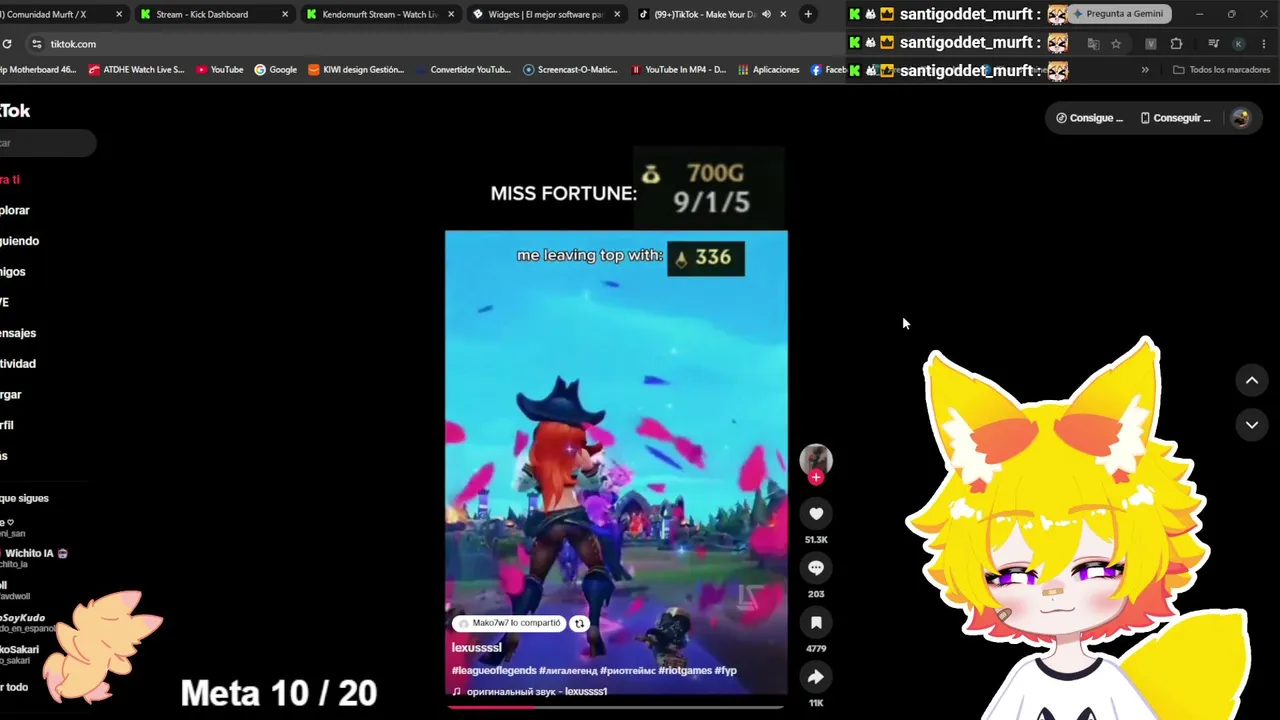
Task: Open the YouTube In MP4 bookmark
Action: (x=678, y=70)
